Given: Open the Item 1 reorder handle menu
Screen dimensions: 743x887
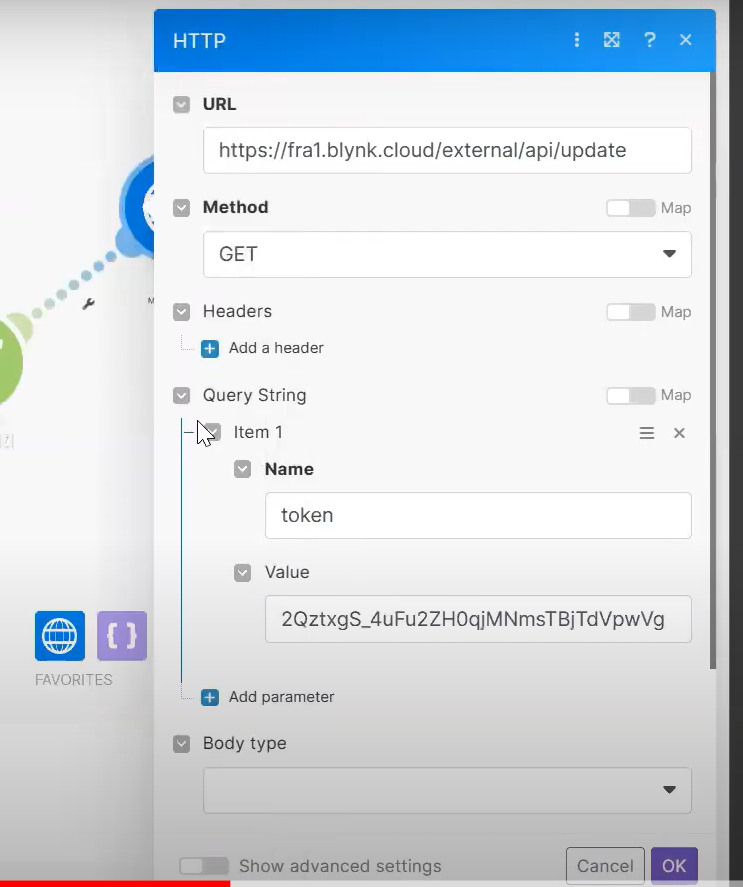Looking at the screenshot, I should 647,433.
